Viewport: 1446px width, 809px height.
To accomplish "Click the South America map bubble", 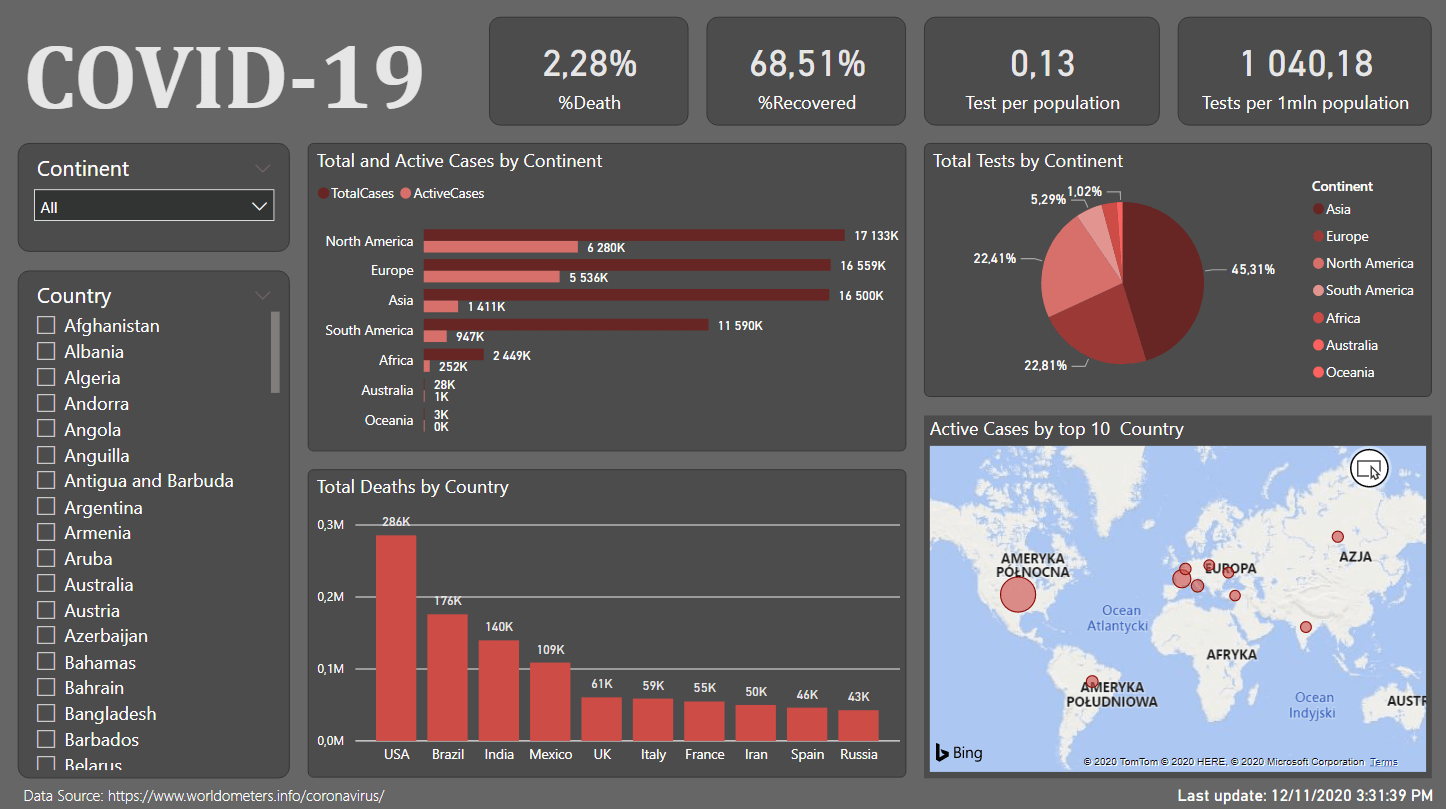I will point(1091,681).
